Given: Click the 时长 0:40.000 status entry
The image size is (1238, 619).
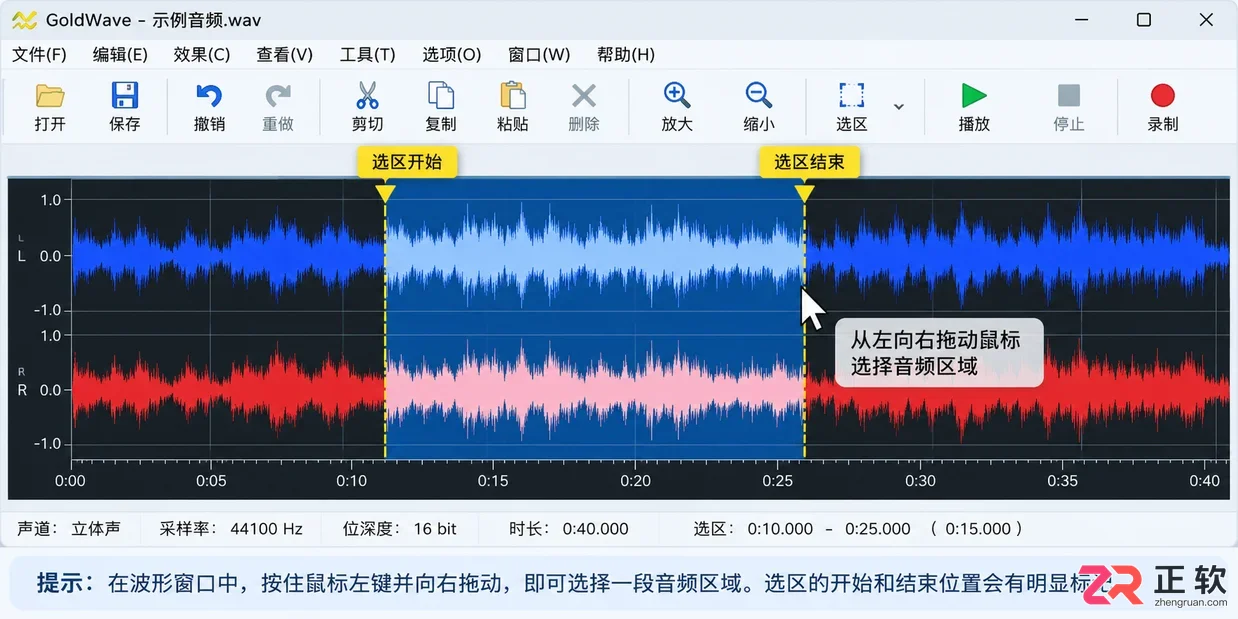Looking at the screenshot, I should point(569,529).
